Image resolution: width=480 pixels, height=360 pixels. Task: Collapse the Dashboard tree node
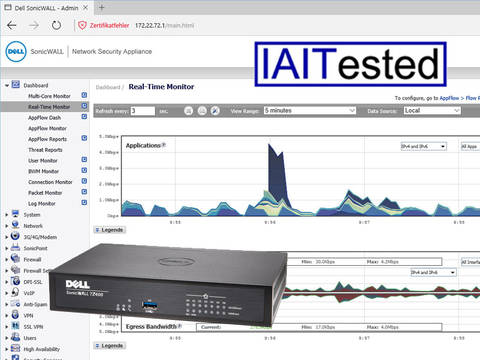click(x=7, y=86)
